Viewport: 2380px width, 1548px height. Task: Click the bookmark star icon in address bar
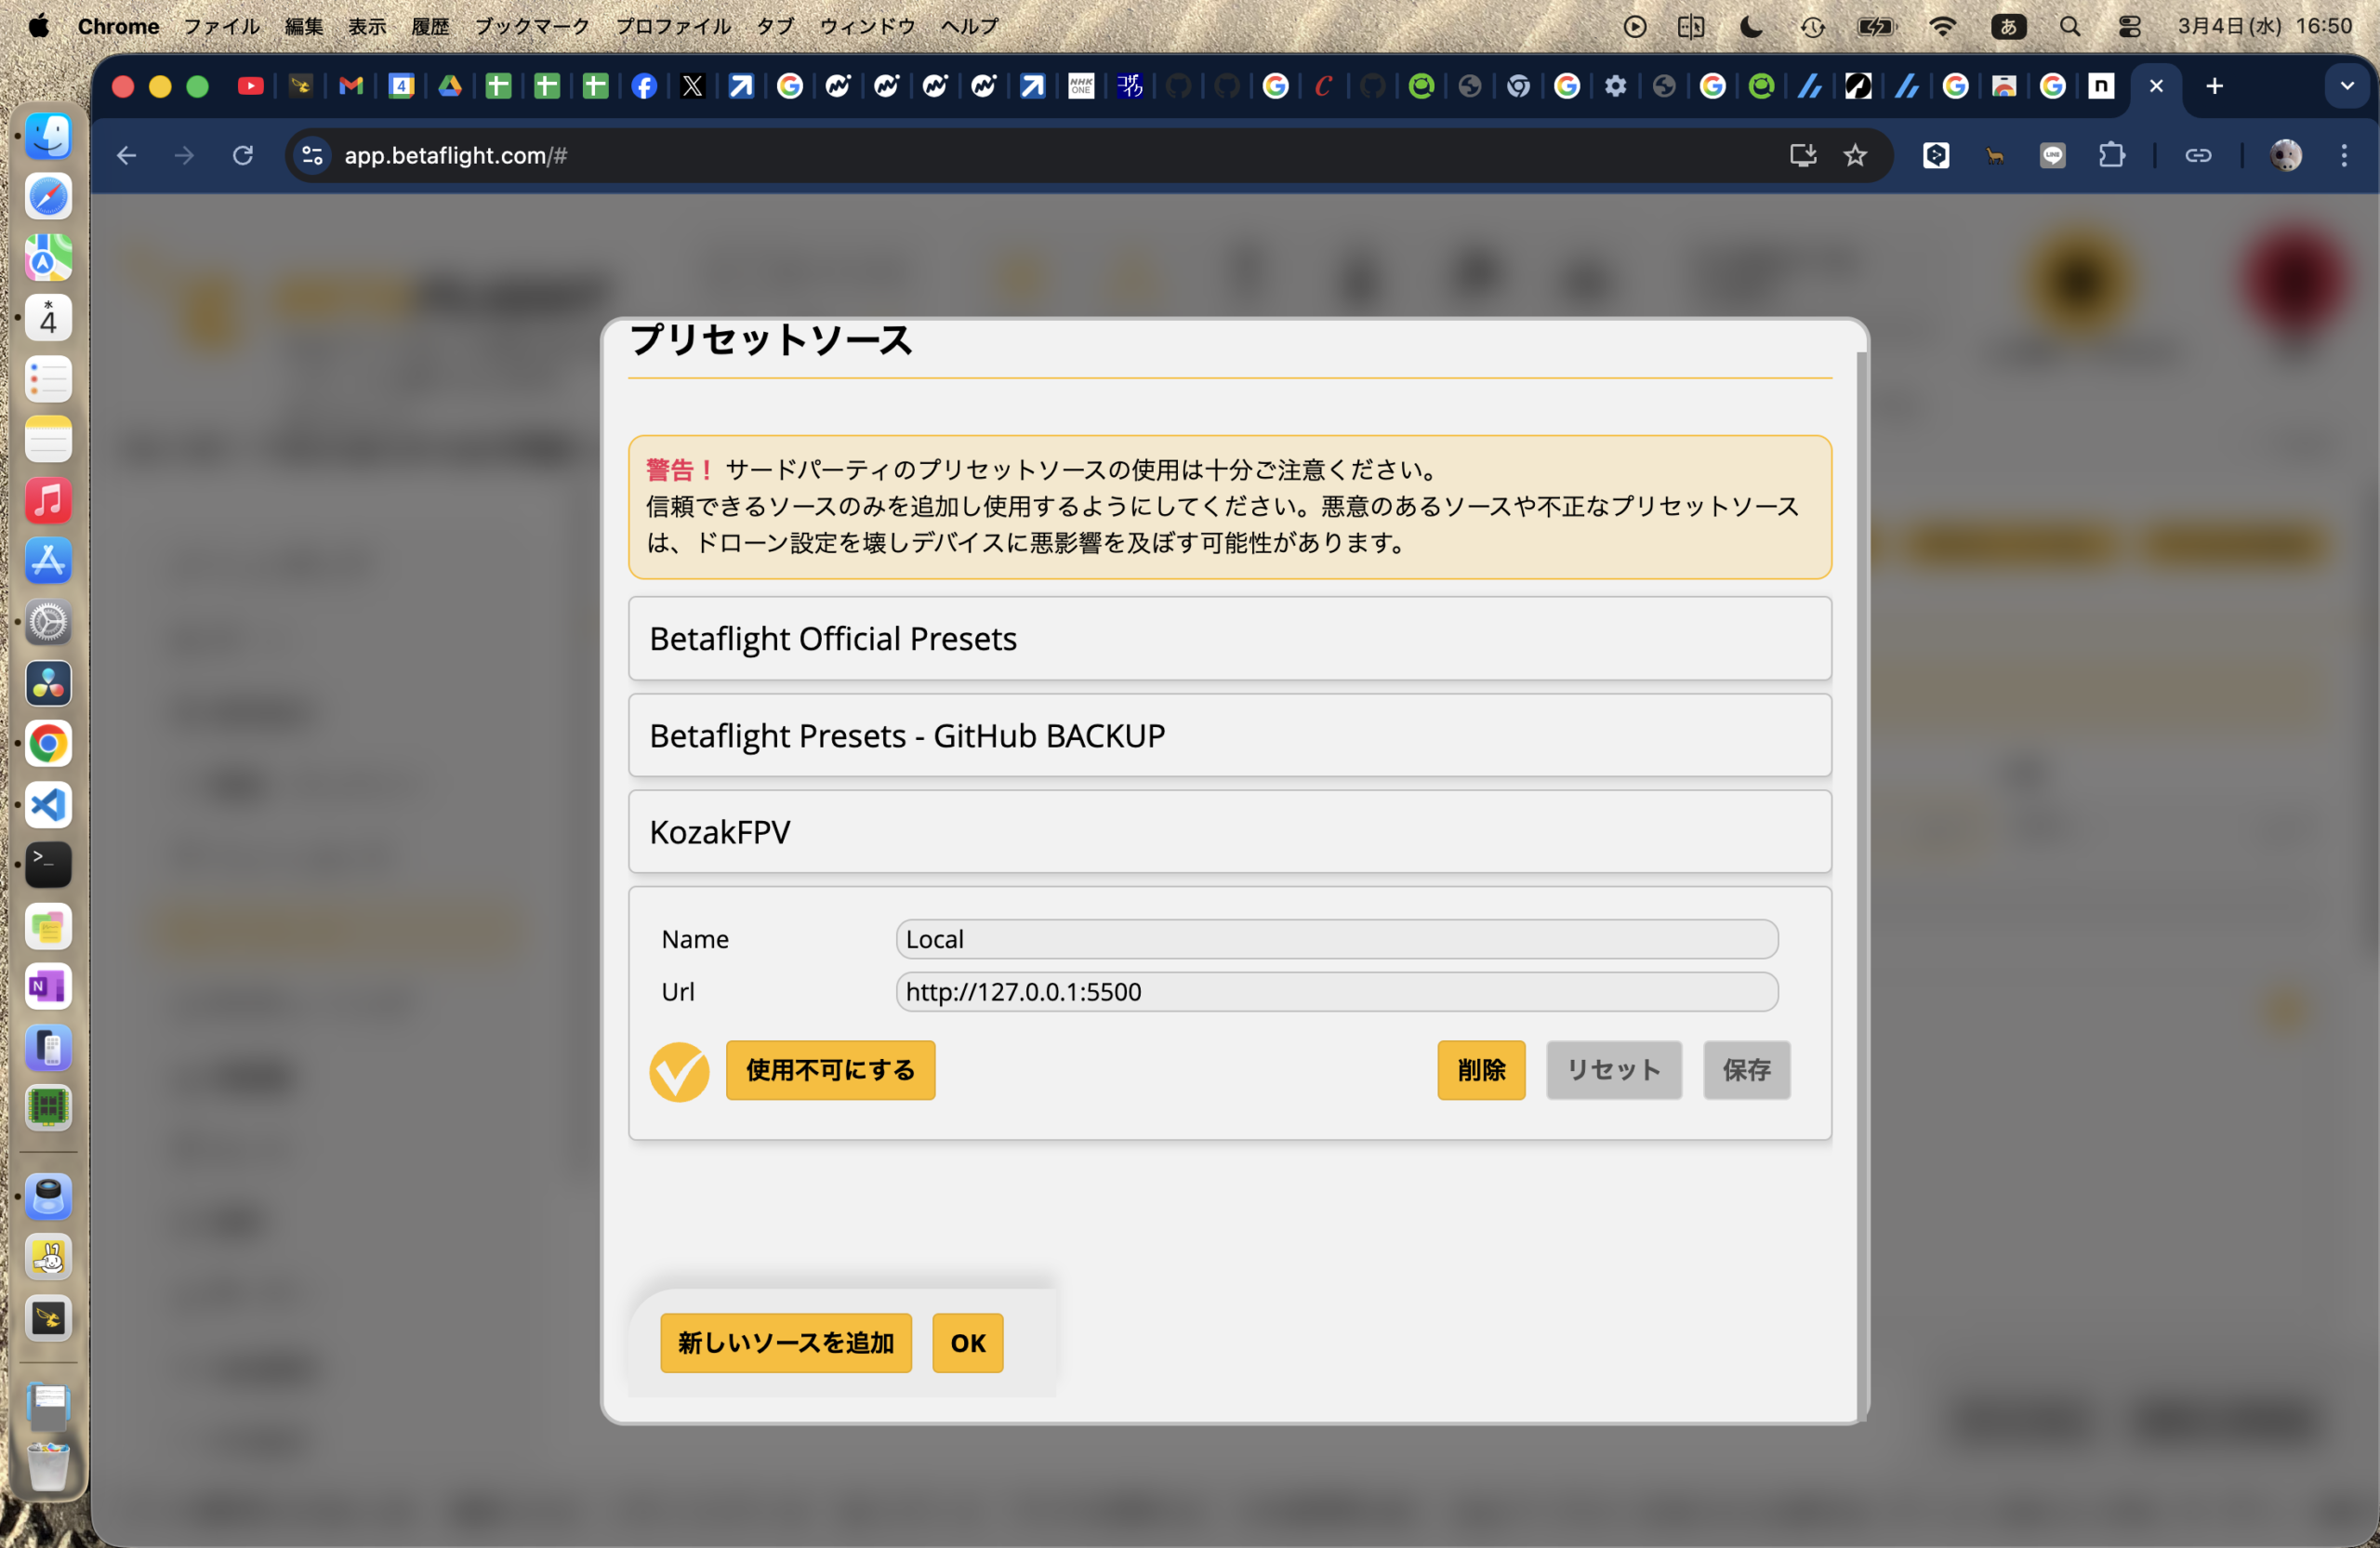coord(1855,156)
